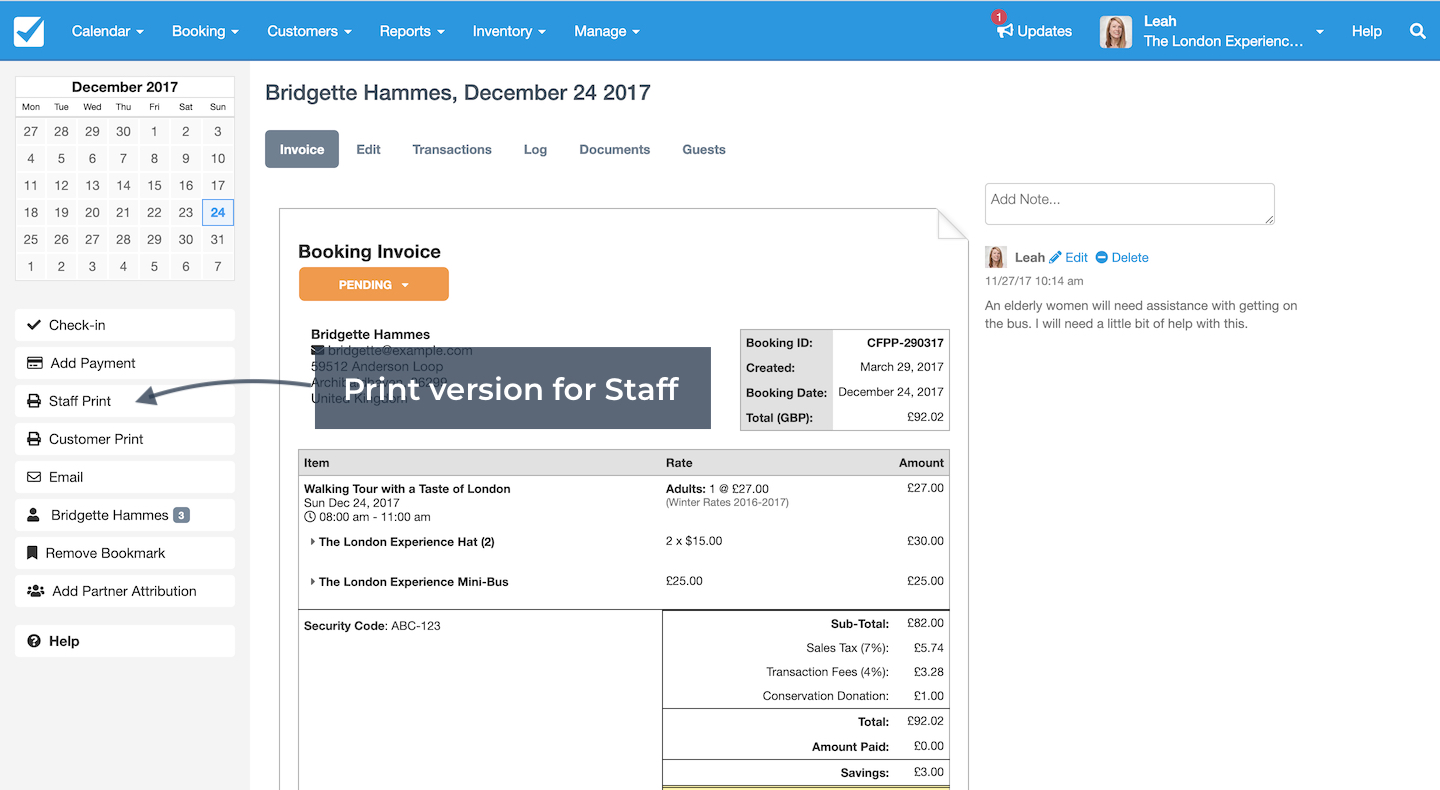
Task: Click the Add Payment button
Action: coord(125,363)
